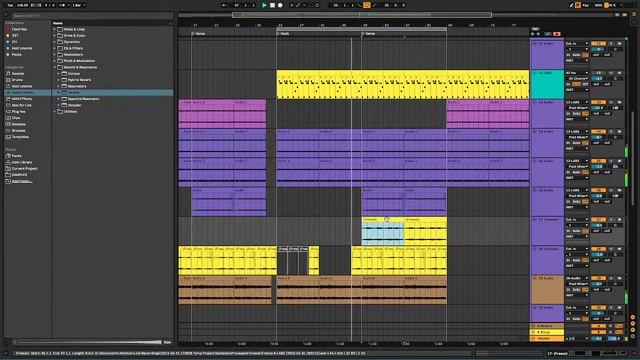The height and width of the screenshot is (360, 640).
Task: Toggle the Computer MIDI Keyboard icon
Action: pyautogui.click(x=578, y=5)
